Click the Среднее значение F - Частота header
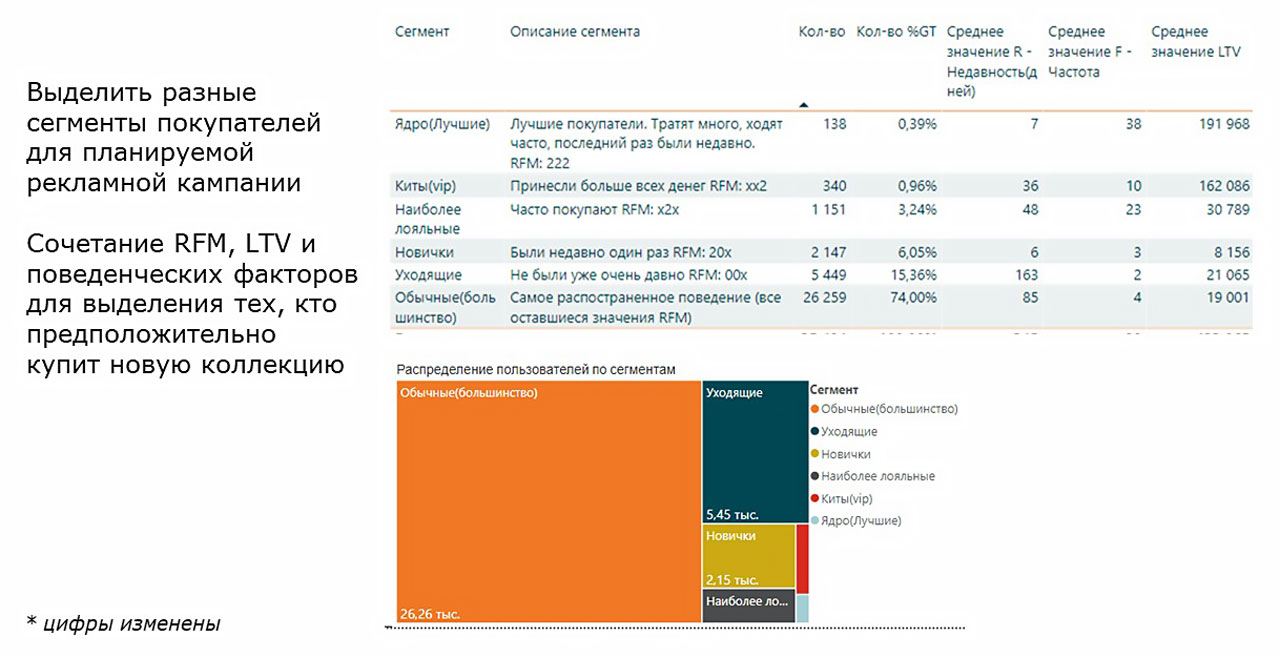The image size is (1280, 657). pyautogui.click(x=1090, y=52)
